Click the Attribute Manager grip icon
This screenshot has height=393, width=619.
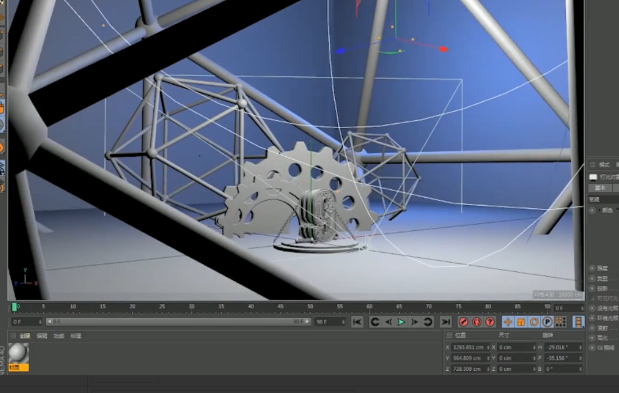(592, 165)
